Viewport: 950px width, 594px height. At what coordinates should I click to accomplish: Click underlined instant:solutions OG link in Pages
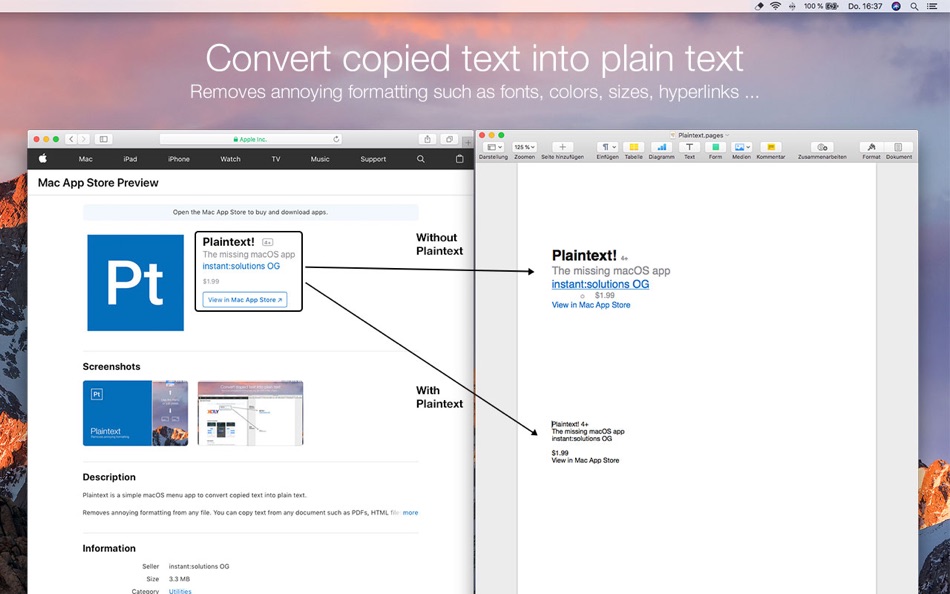600,284
